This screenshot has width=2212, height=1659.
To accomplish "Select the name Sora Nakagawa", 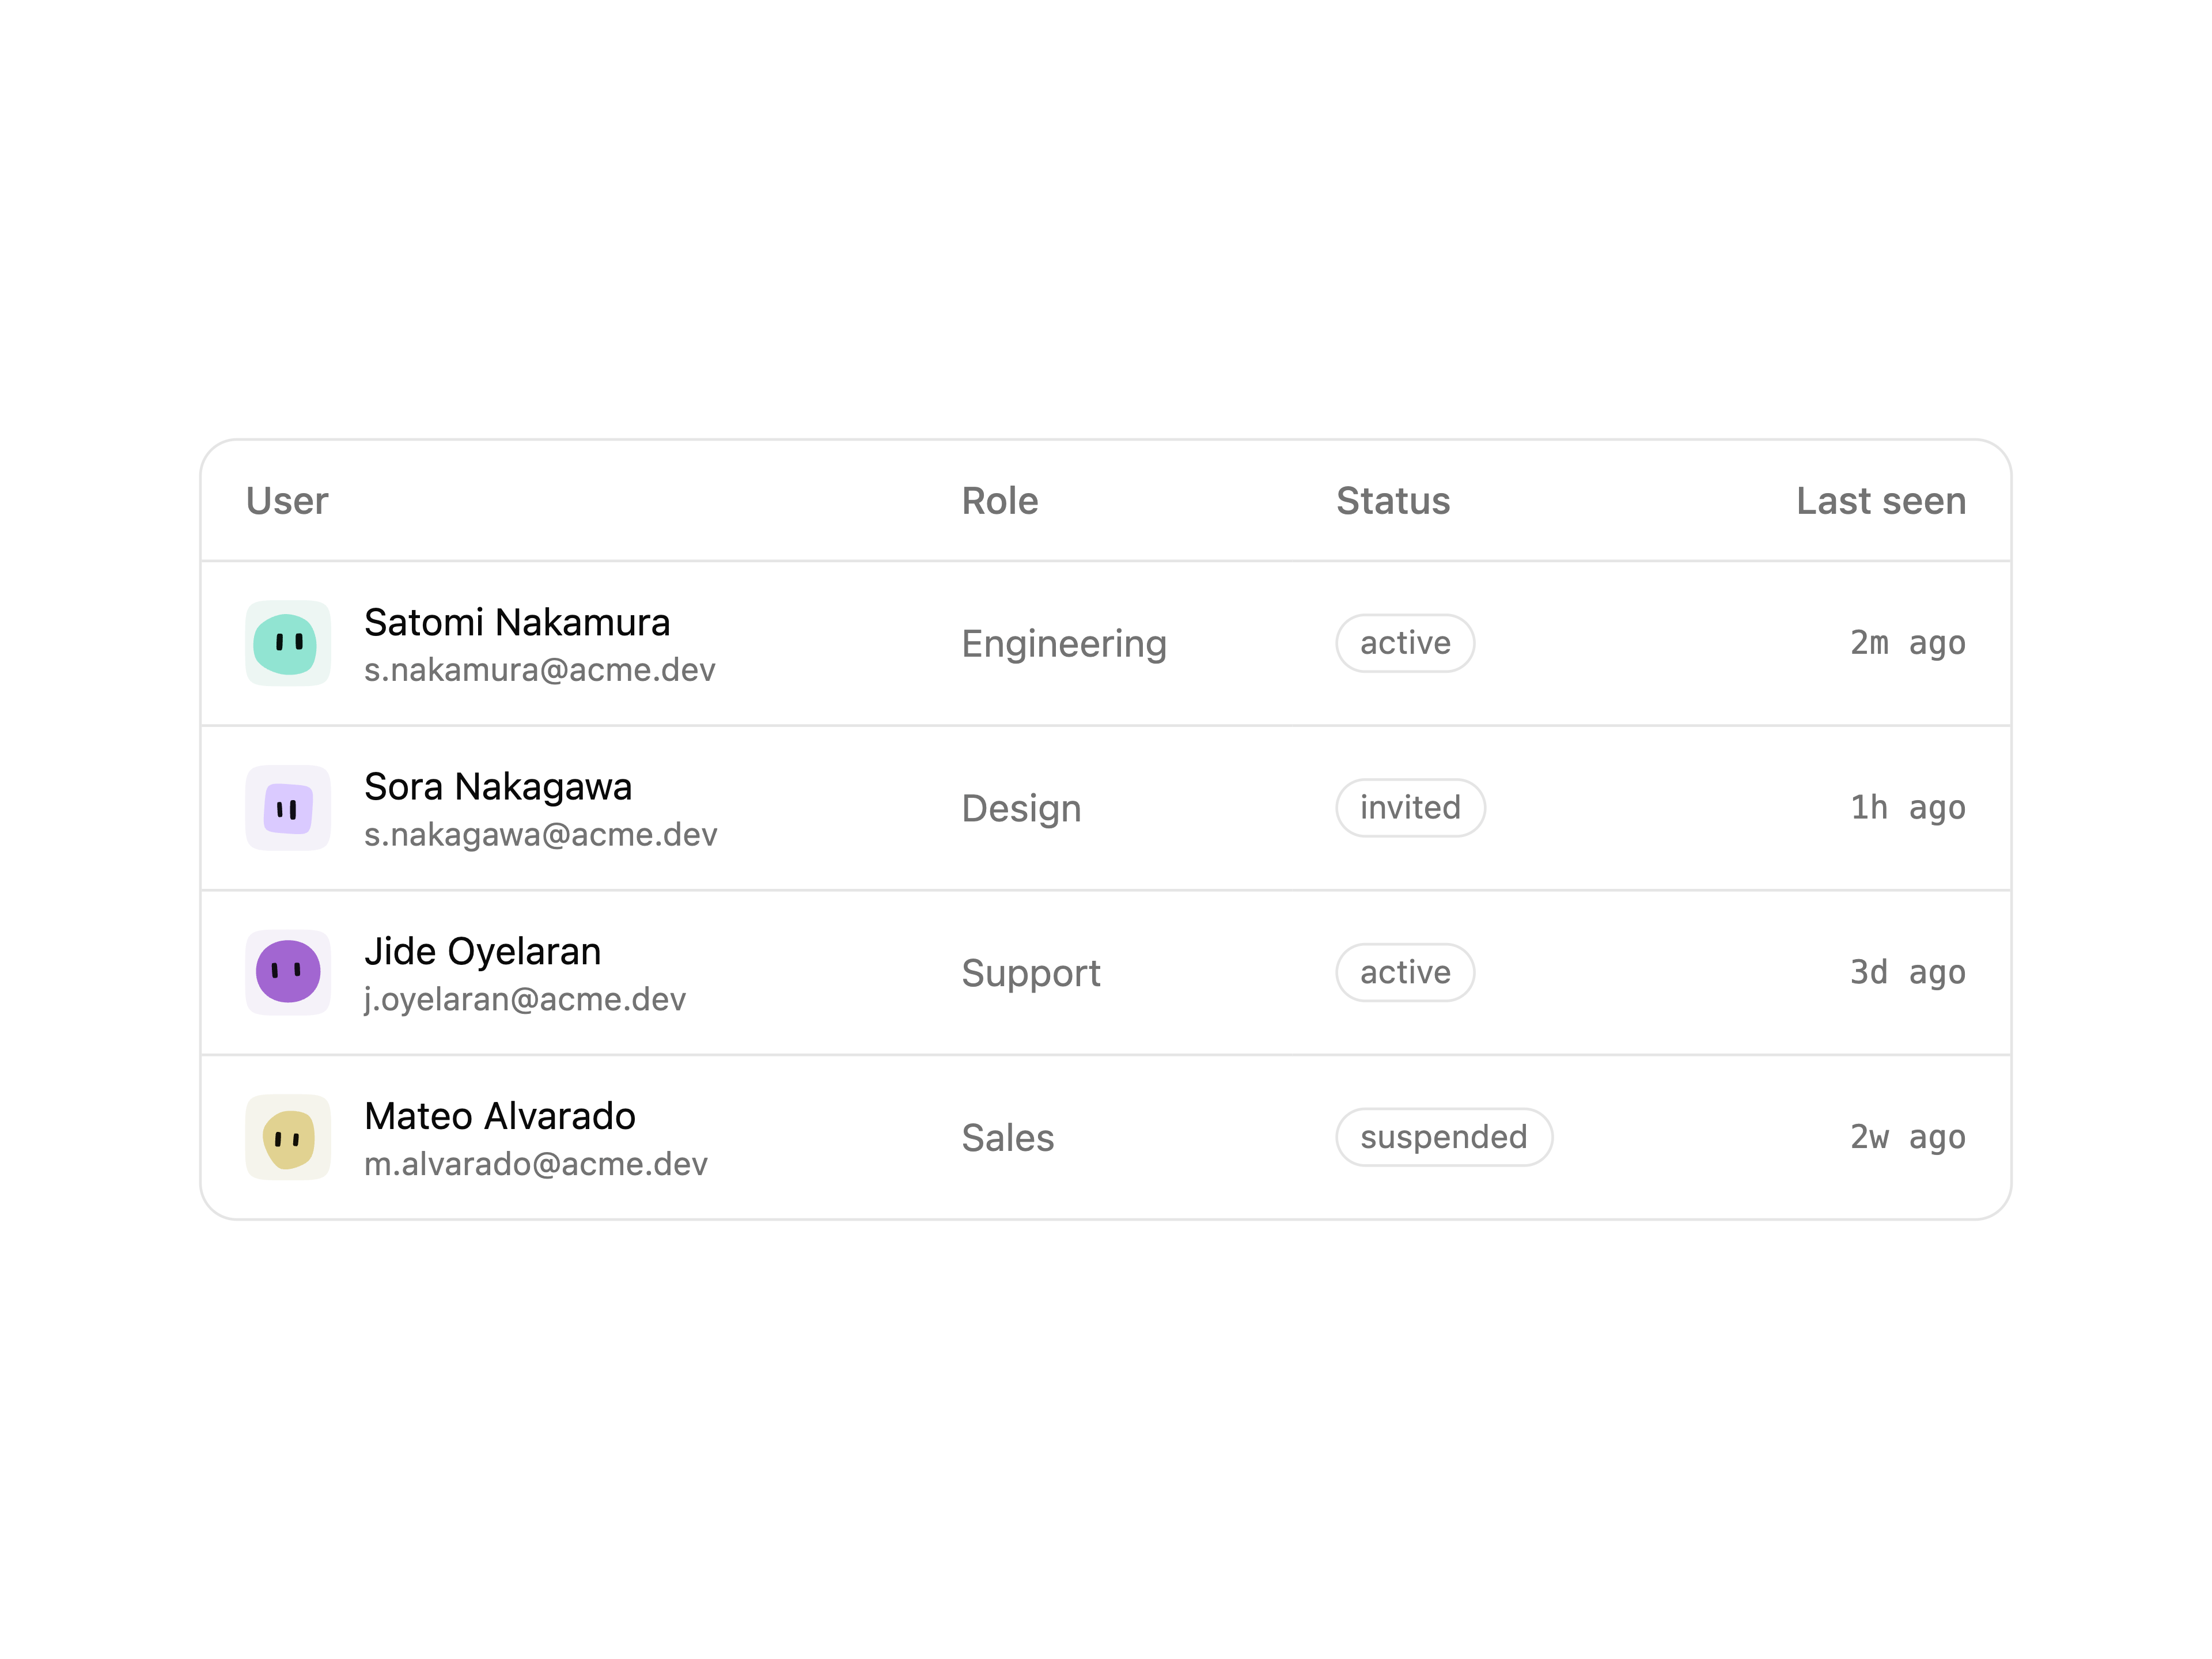I will click(x=498, y=787).
